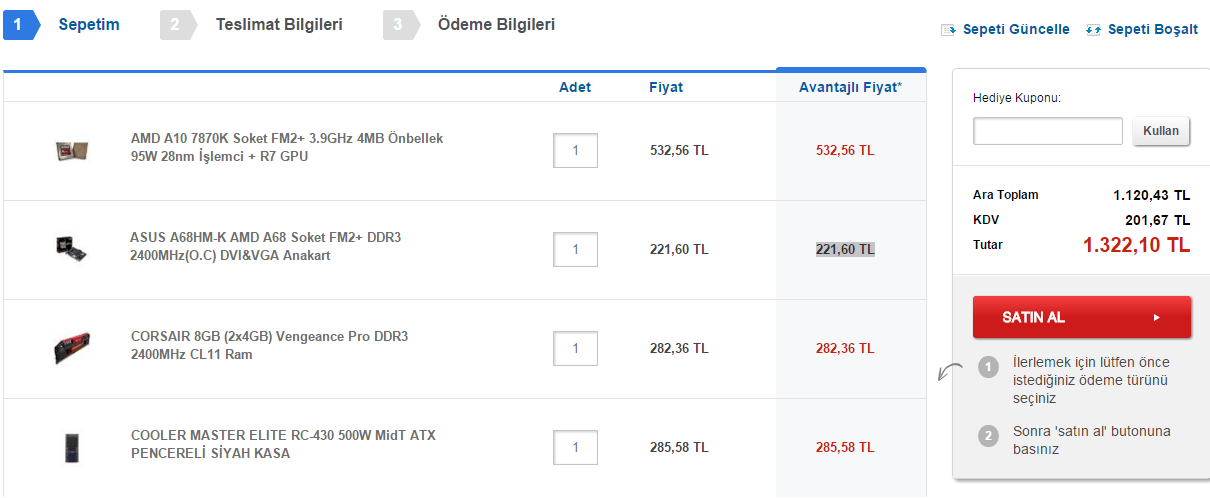
Task: Go to Ödeme Bilgileri step
Action: click(x=496, y=24)
